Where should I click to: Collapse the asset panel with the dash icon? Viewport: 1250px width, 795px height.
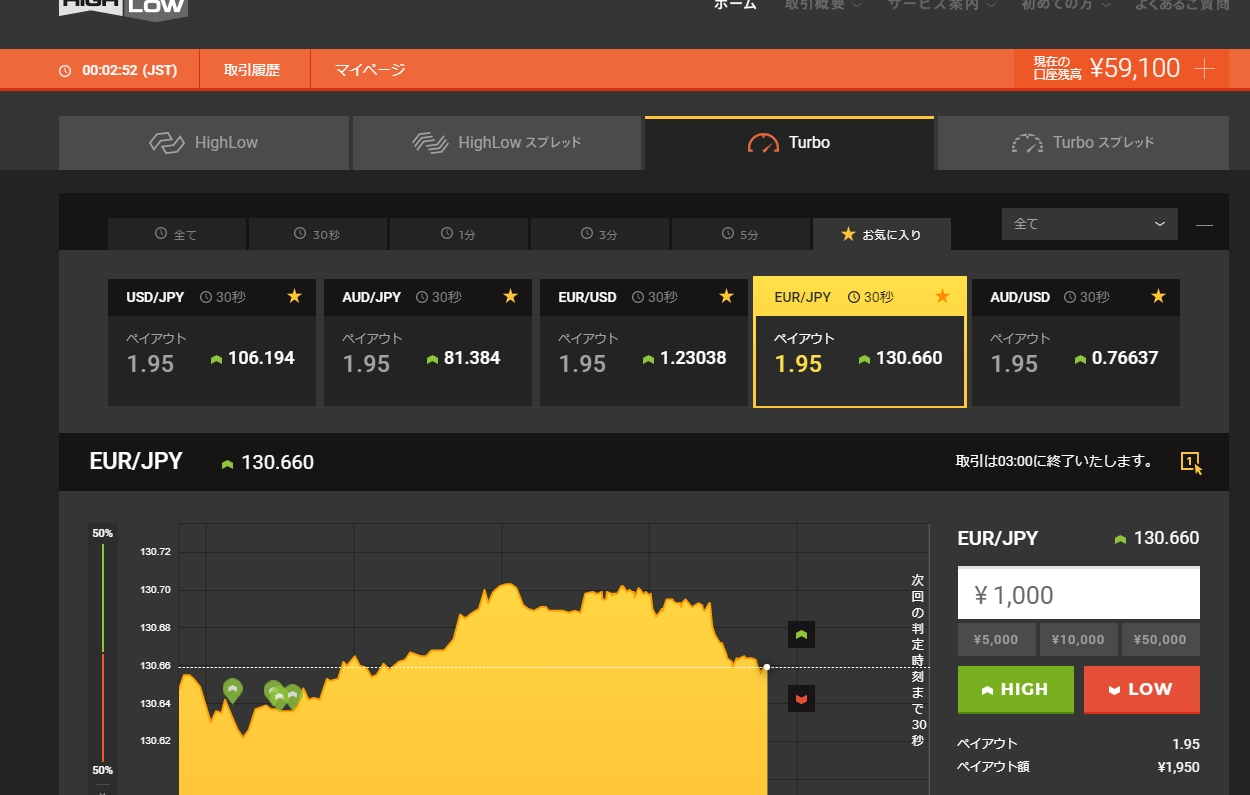coord(1204,225)
